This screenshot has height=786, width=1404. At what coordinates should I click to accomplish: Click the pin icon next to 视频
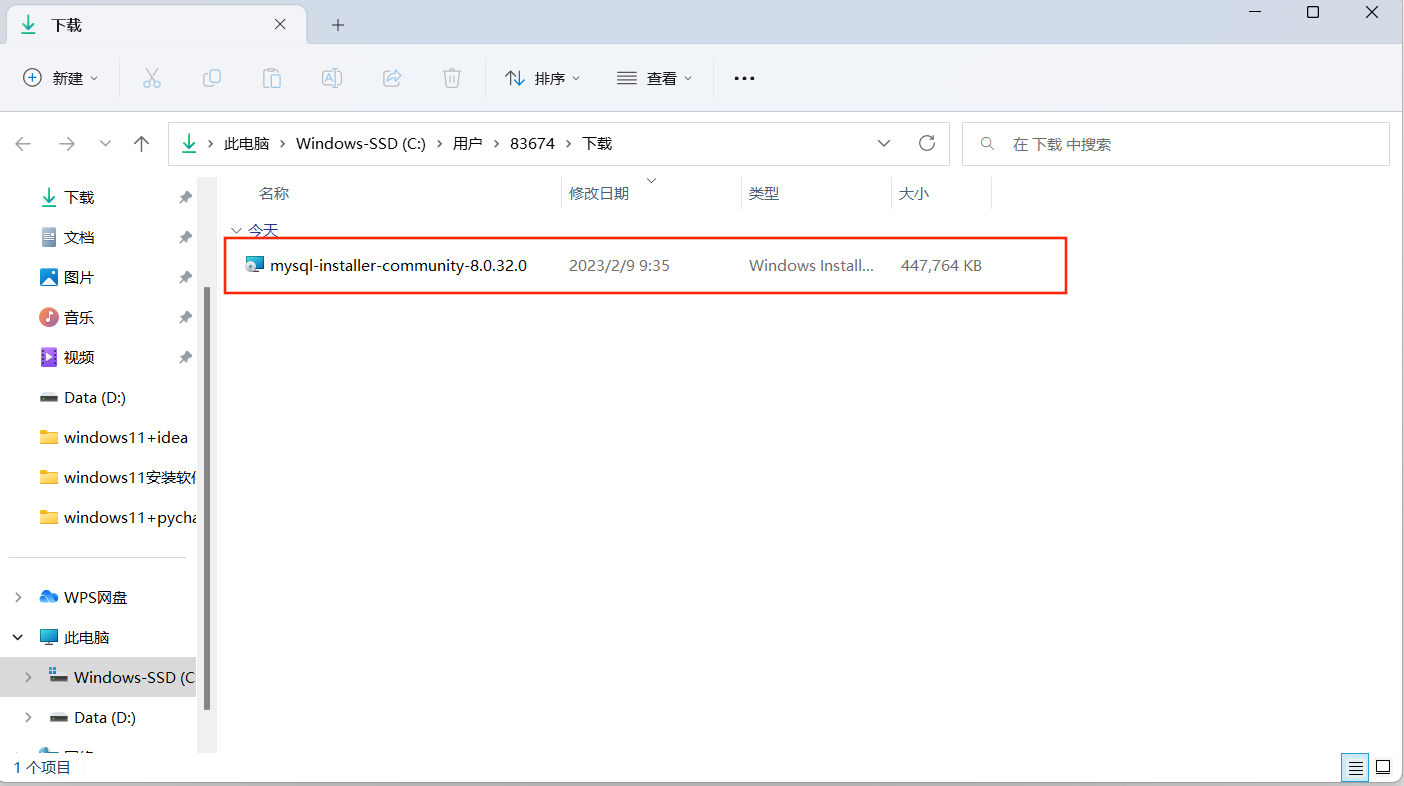185,358
